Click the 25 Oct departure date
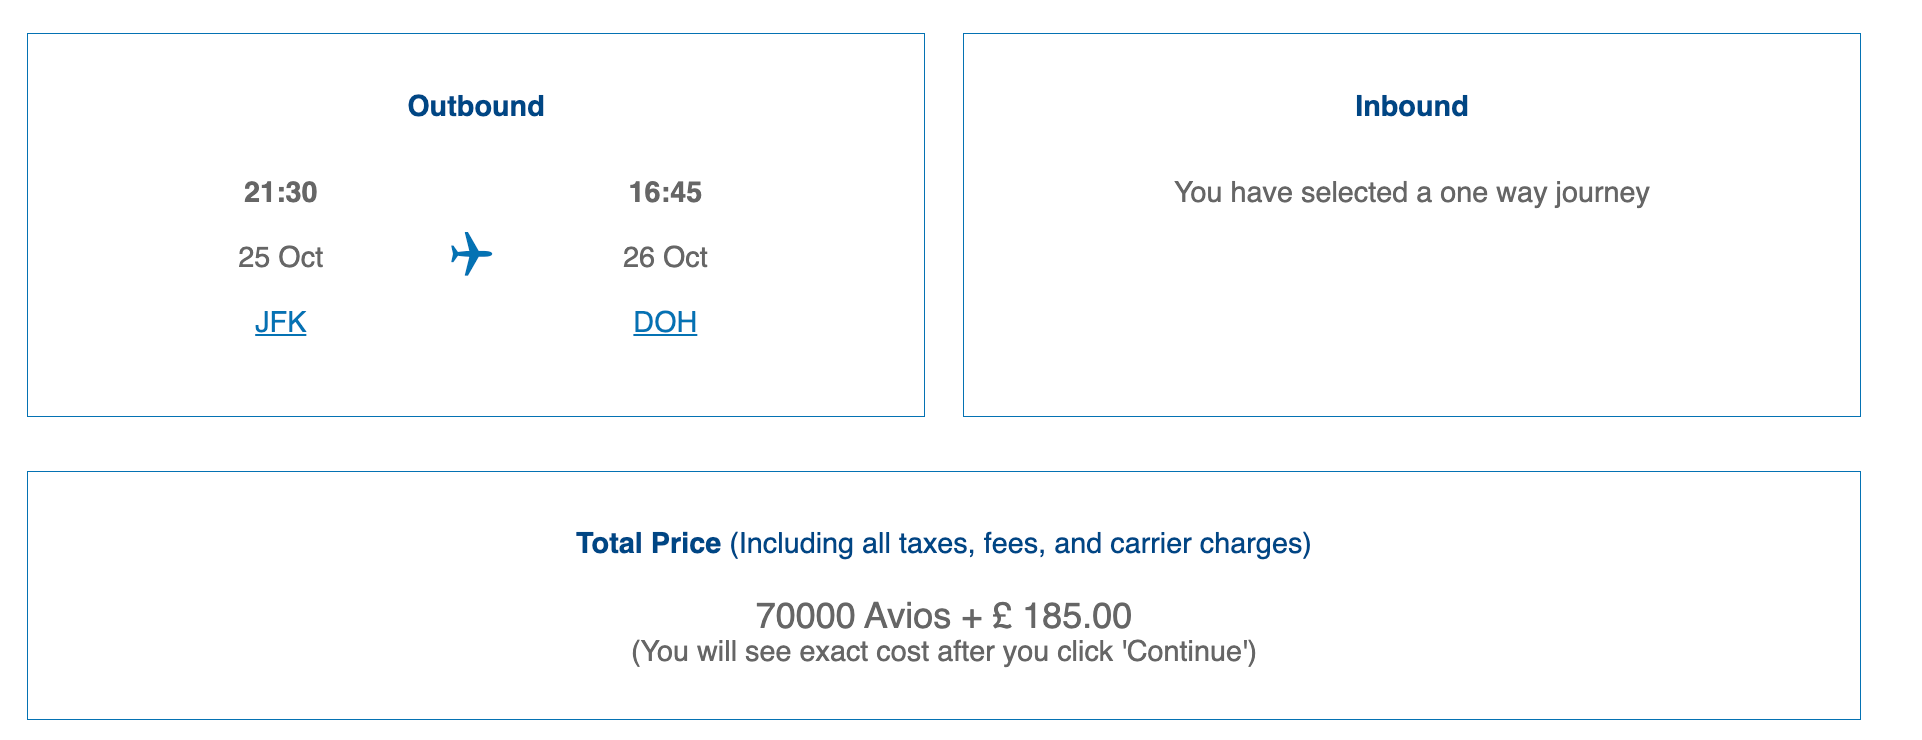The width and height of the screenshot is (1922, 740). click(280, 257)
